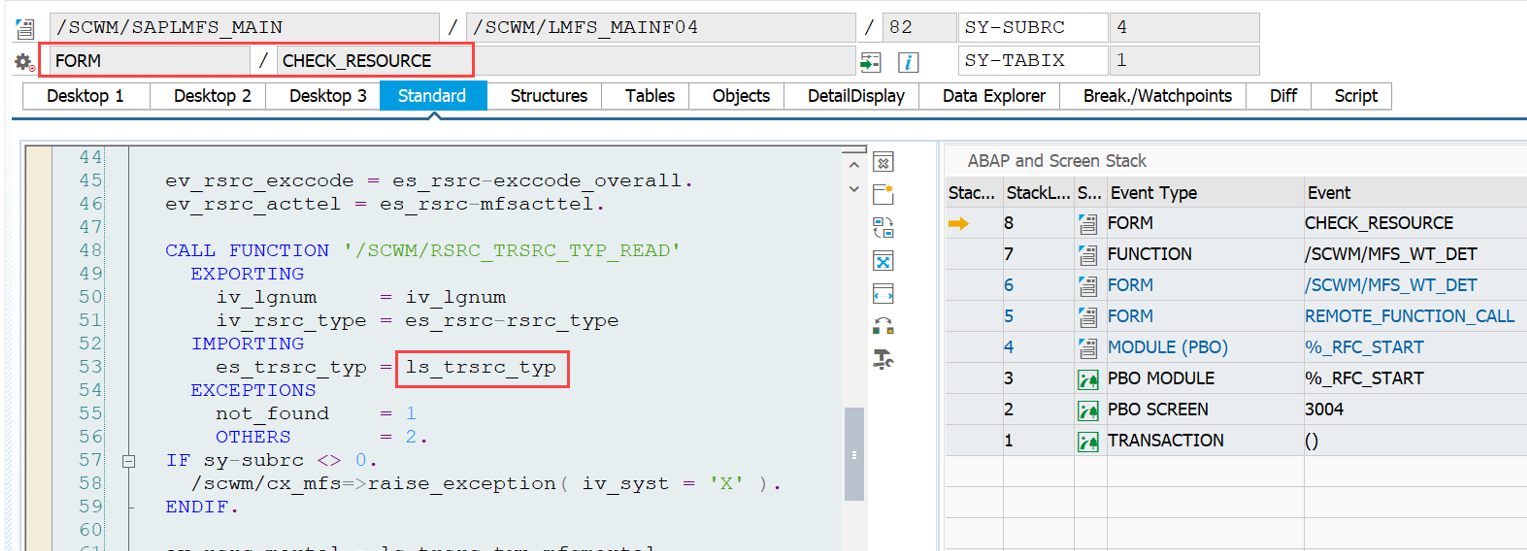The height and width of the screenshot is (551, 1527).
Task: Click the horizontal maximize tool icon
Action: [x=883, y=294]
